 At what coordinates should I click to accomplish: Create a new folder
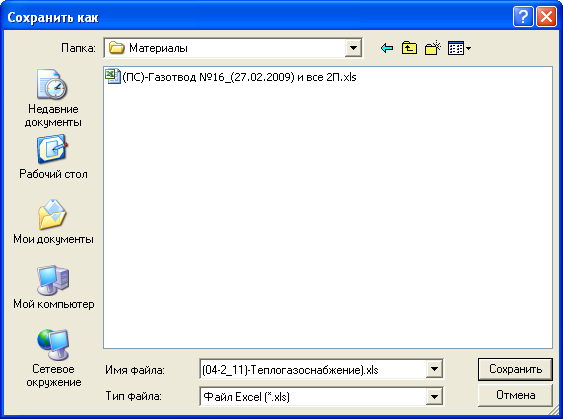(x=432, y=48)
